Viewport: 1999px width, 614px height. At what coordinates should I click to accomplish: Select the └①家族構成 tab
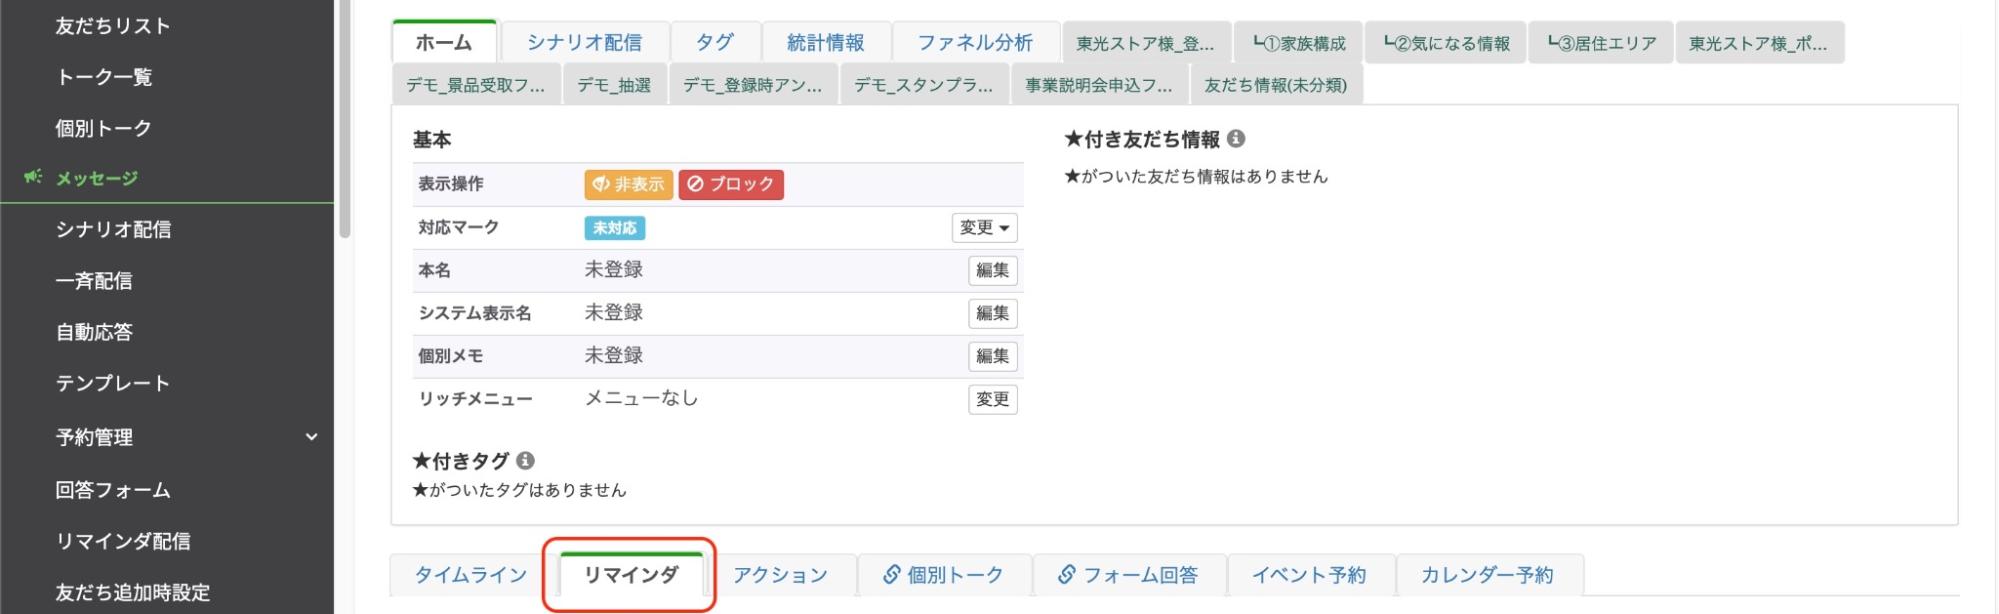point(1299,43)
